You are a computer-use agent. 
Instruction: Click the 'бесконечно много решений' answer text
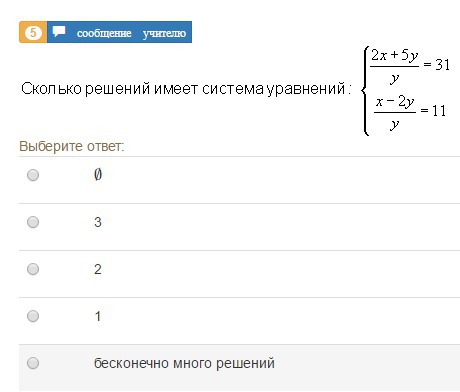pos(184,363)
